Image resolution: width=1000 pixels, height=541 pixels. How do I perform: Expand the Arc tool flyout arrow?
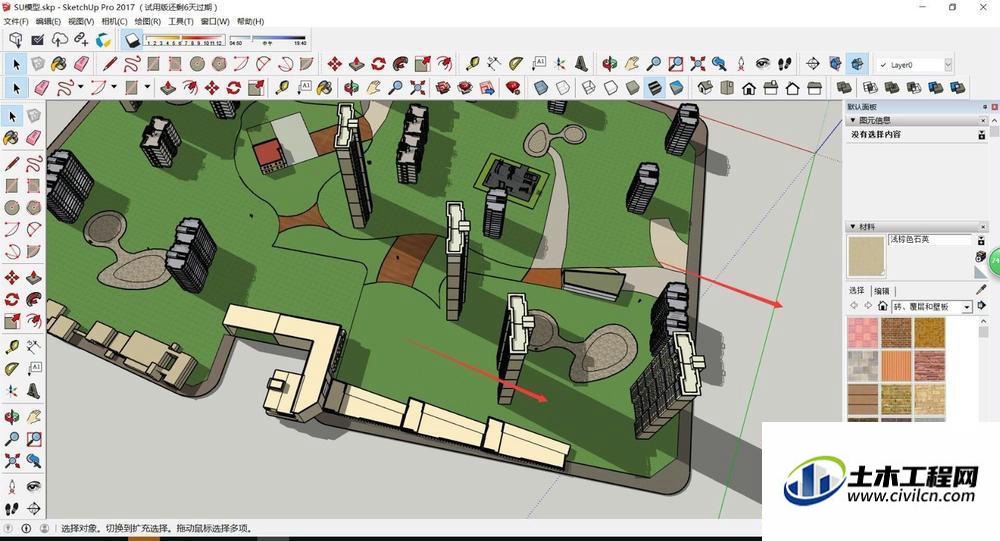[114, 86]
